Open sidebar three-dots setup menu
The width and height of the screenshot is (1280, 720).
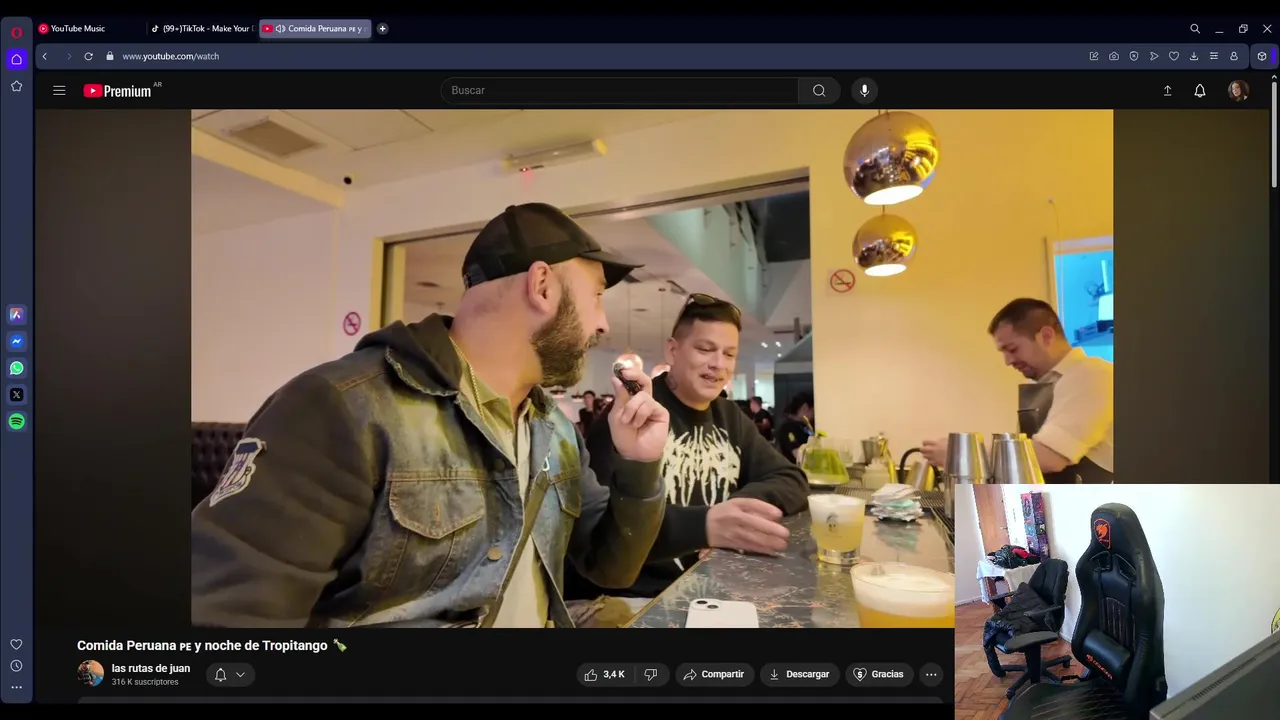(x=16, y=687)
